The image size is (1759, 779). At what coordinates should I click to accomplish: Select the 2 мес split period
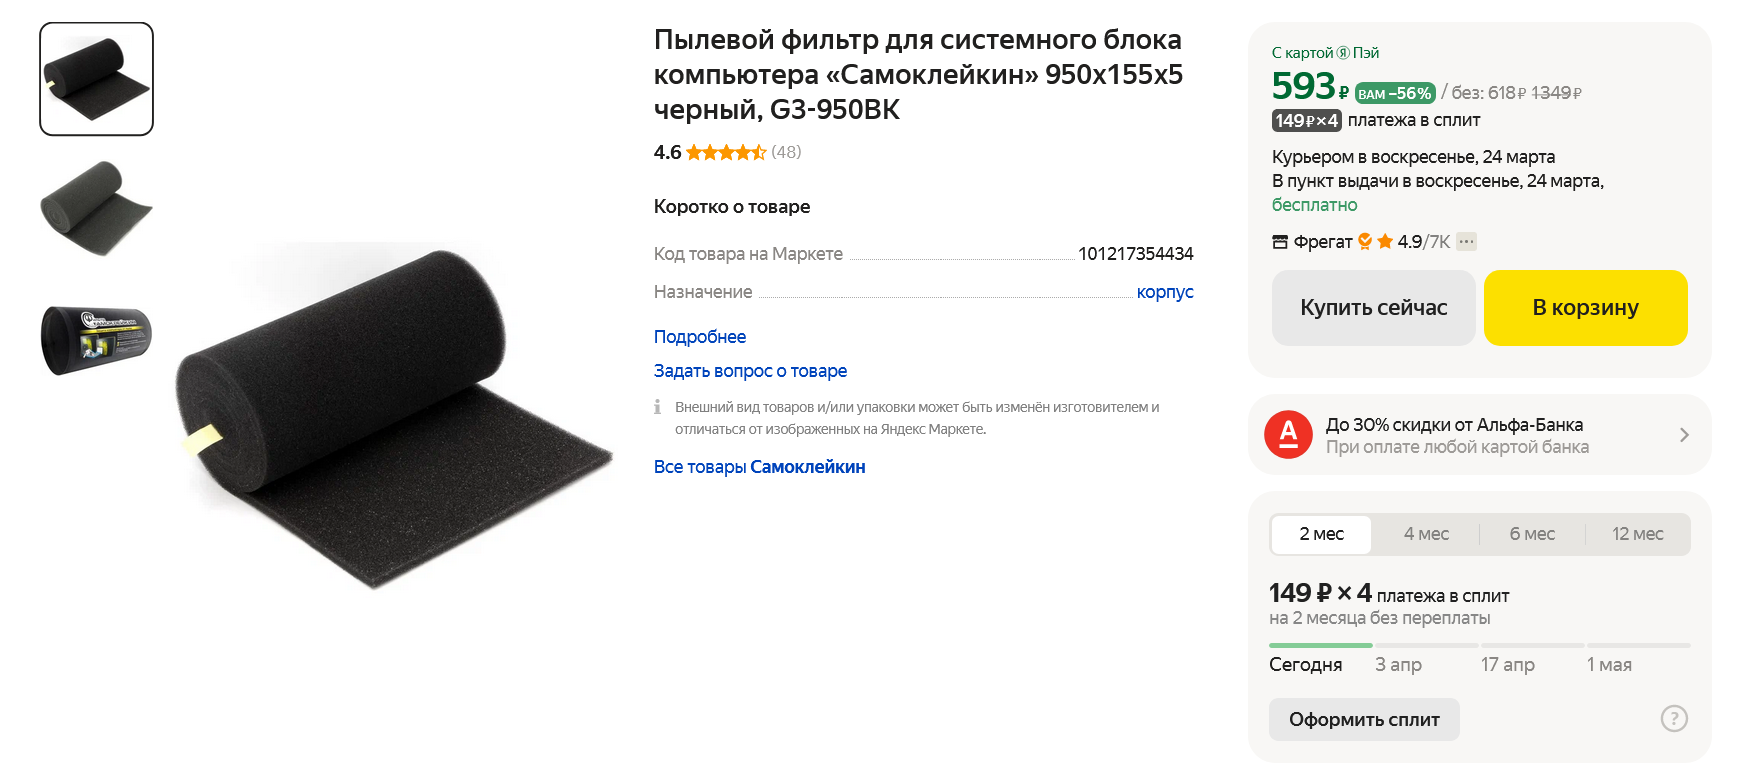(1321, 534)
